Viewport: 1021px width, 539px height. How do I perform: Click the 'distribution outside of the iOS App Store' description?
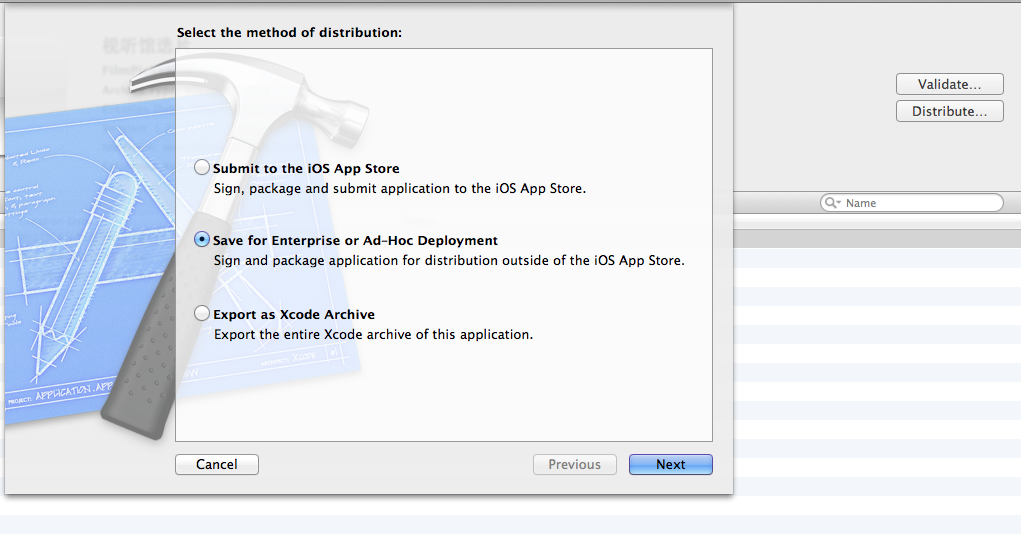pyautogui.click(x=449, y=260)
